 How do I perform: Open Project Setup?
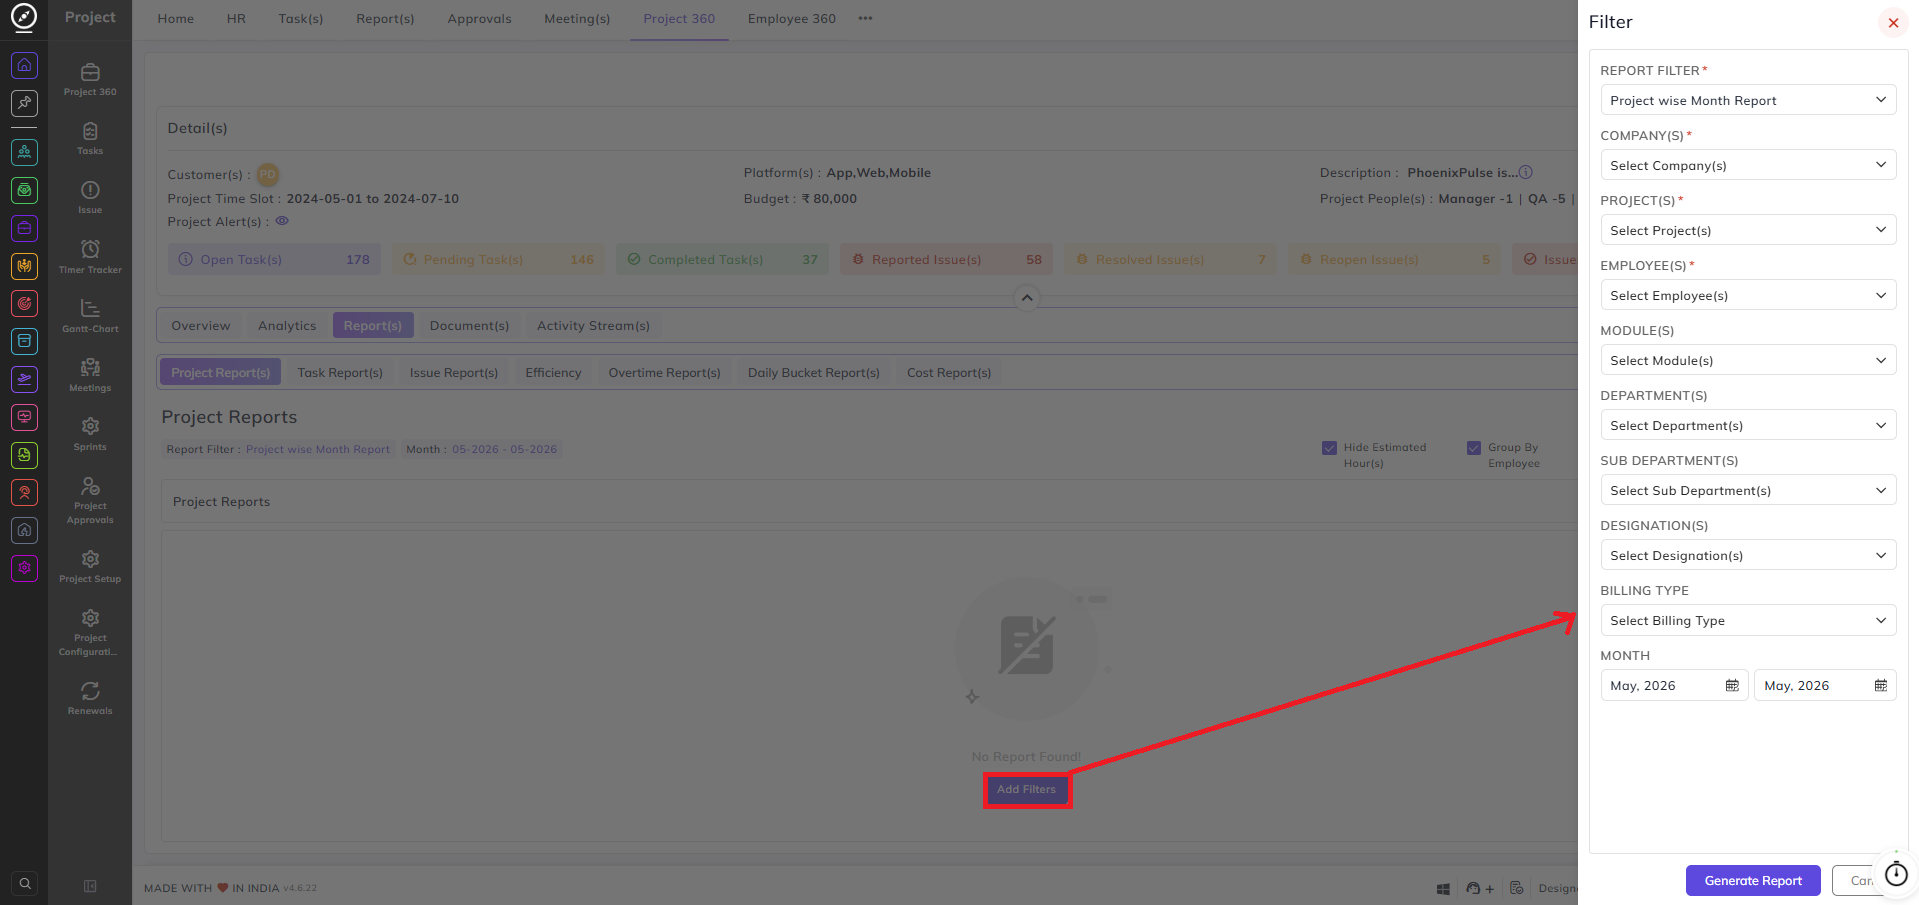(90, 566)
